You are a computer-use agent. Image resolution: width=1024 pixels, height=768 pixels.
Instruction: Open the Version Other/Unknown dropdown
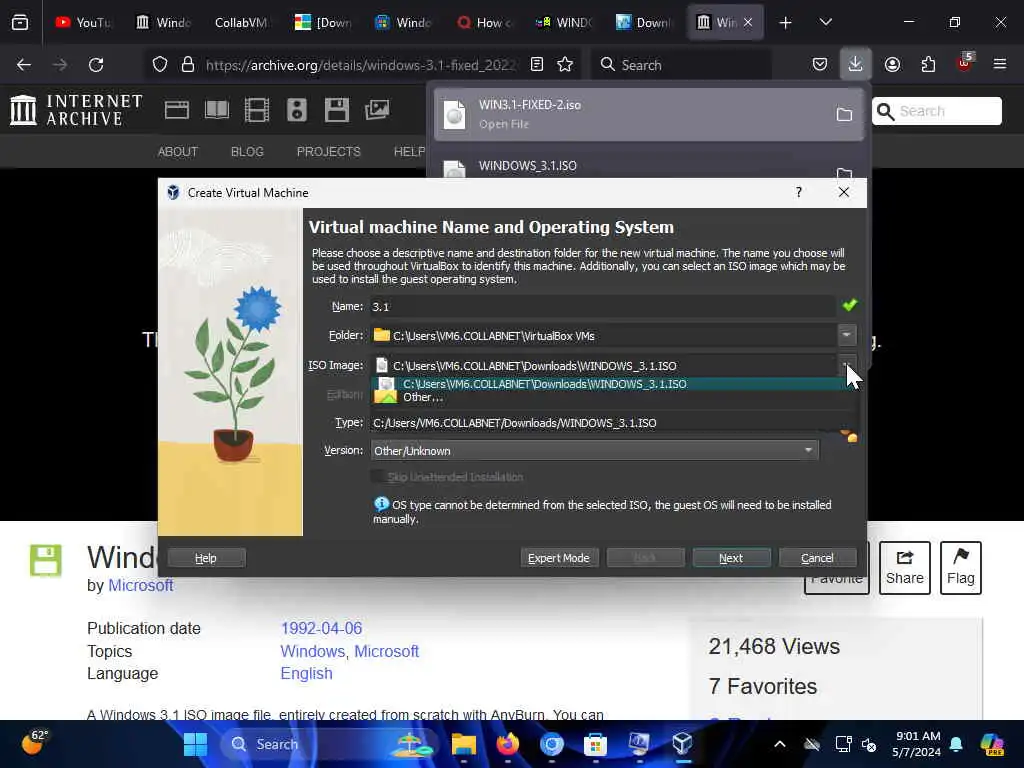(594, 451)
